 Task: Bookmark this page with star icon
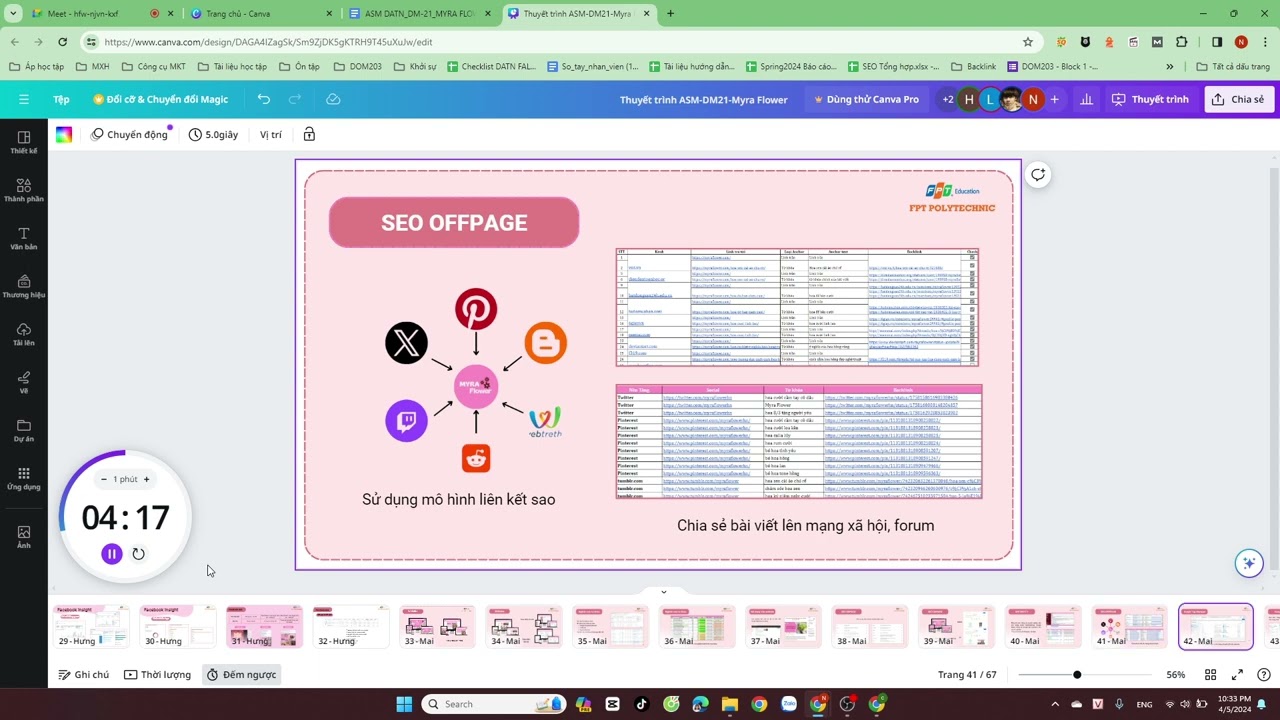pos(1027,42)
